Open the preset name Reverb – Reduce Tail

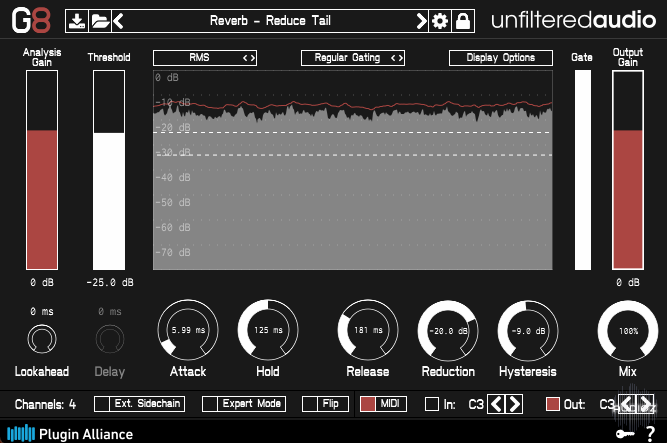pyautogui.click(x=270, y=20)
